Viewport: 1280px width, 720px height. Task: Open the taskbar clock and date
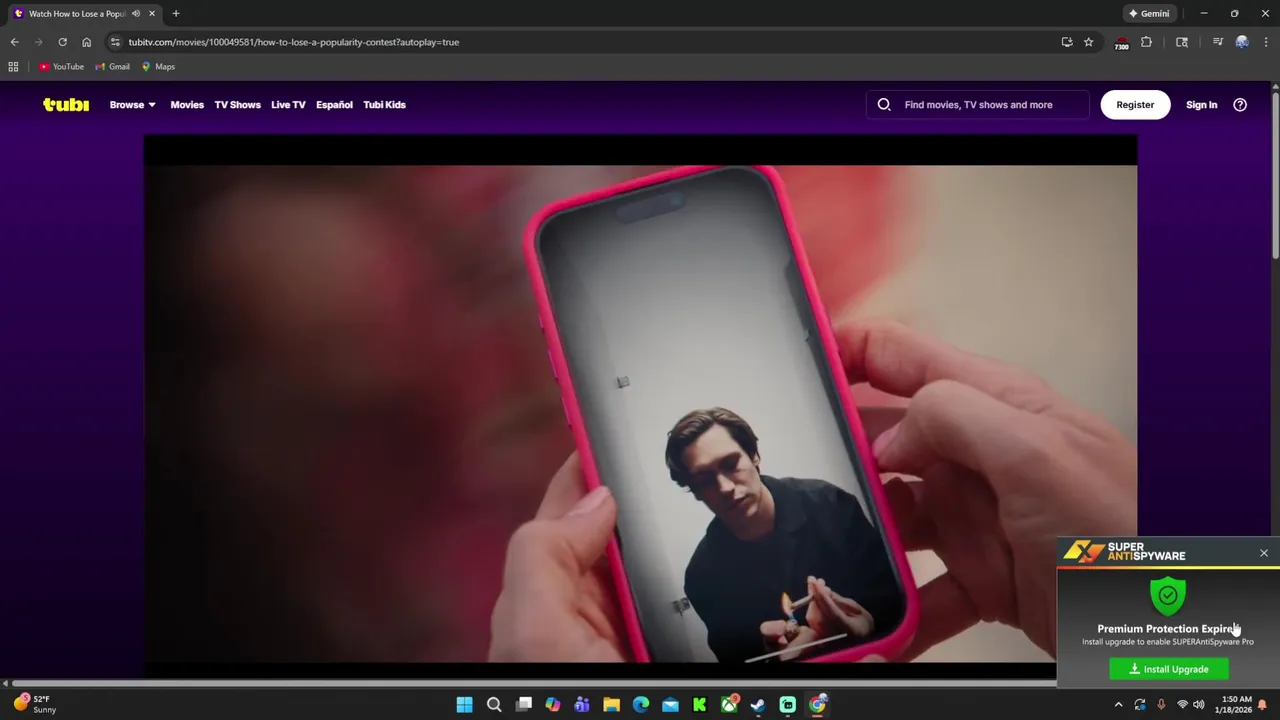(x=1236, y=705)
